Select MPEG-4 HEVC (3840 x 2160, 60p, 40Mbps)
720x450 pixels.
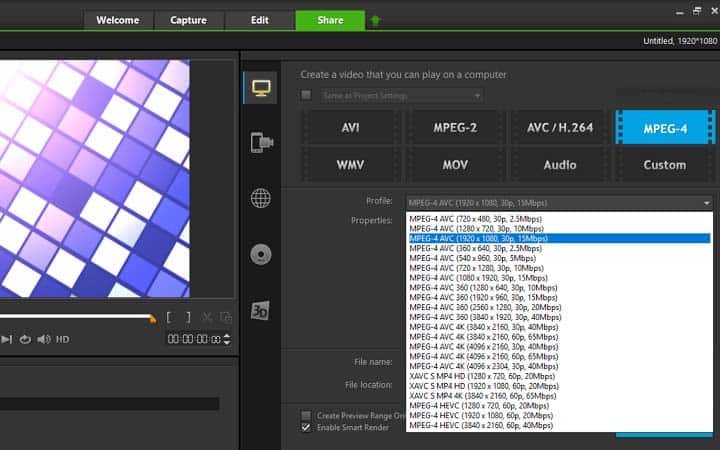point(559,425)
